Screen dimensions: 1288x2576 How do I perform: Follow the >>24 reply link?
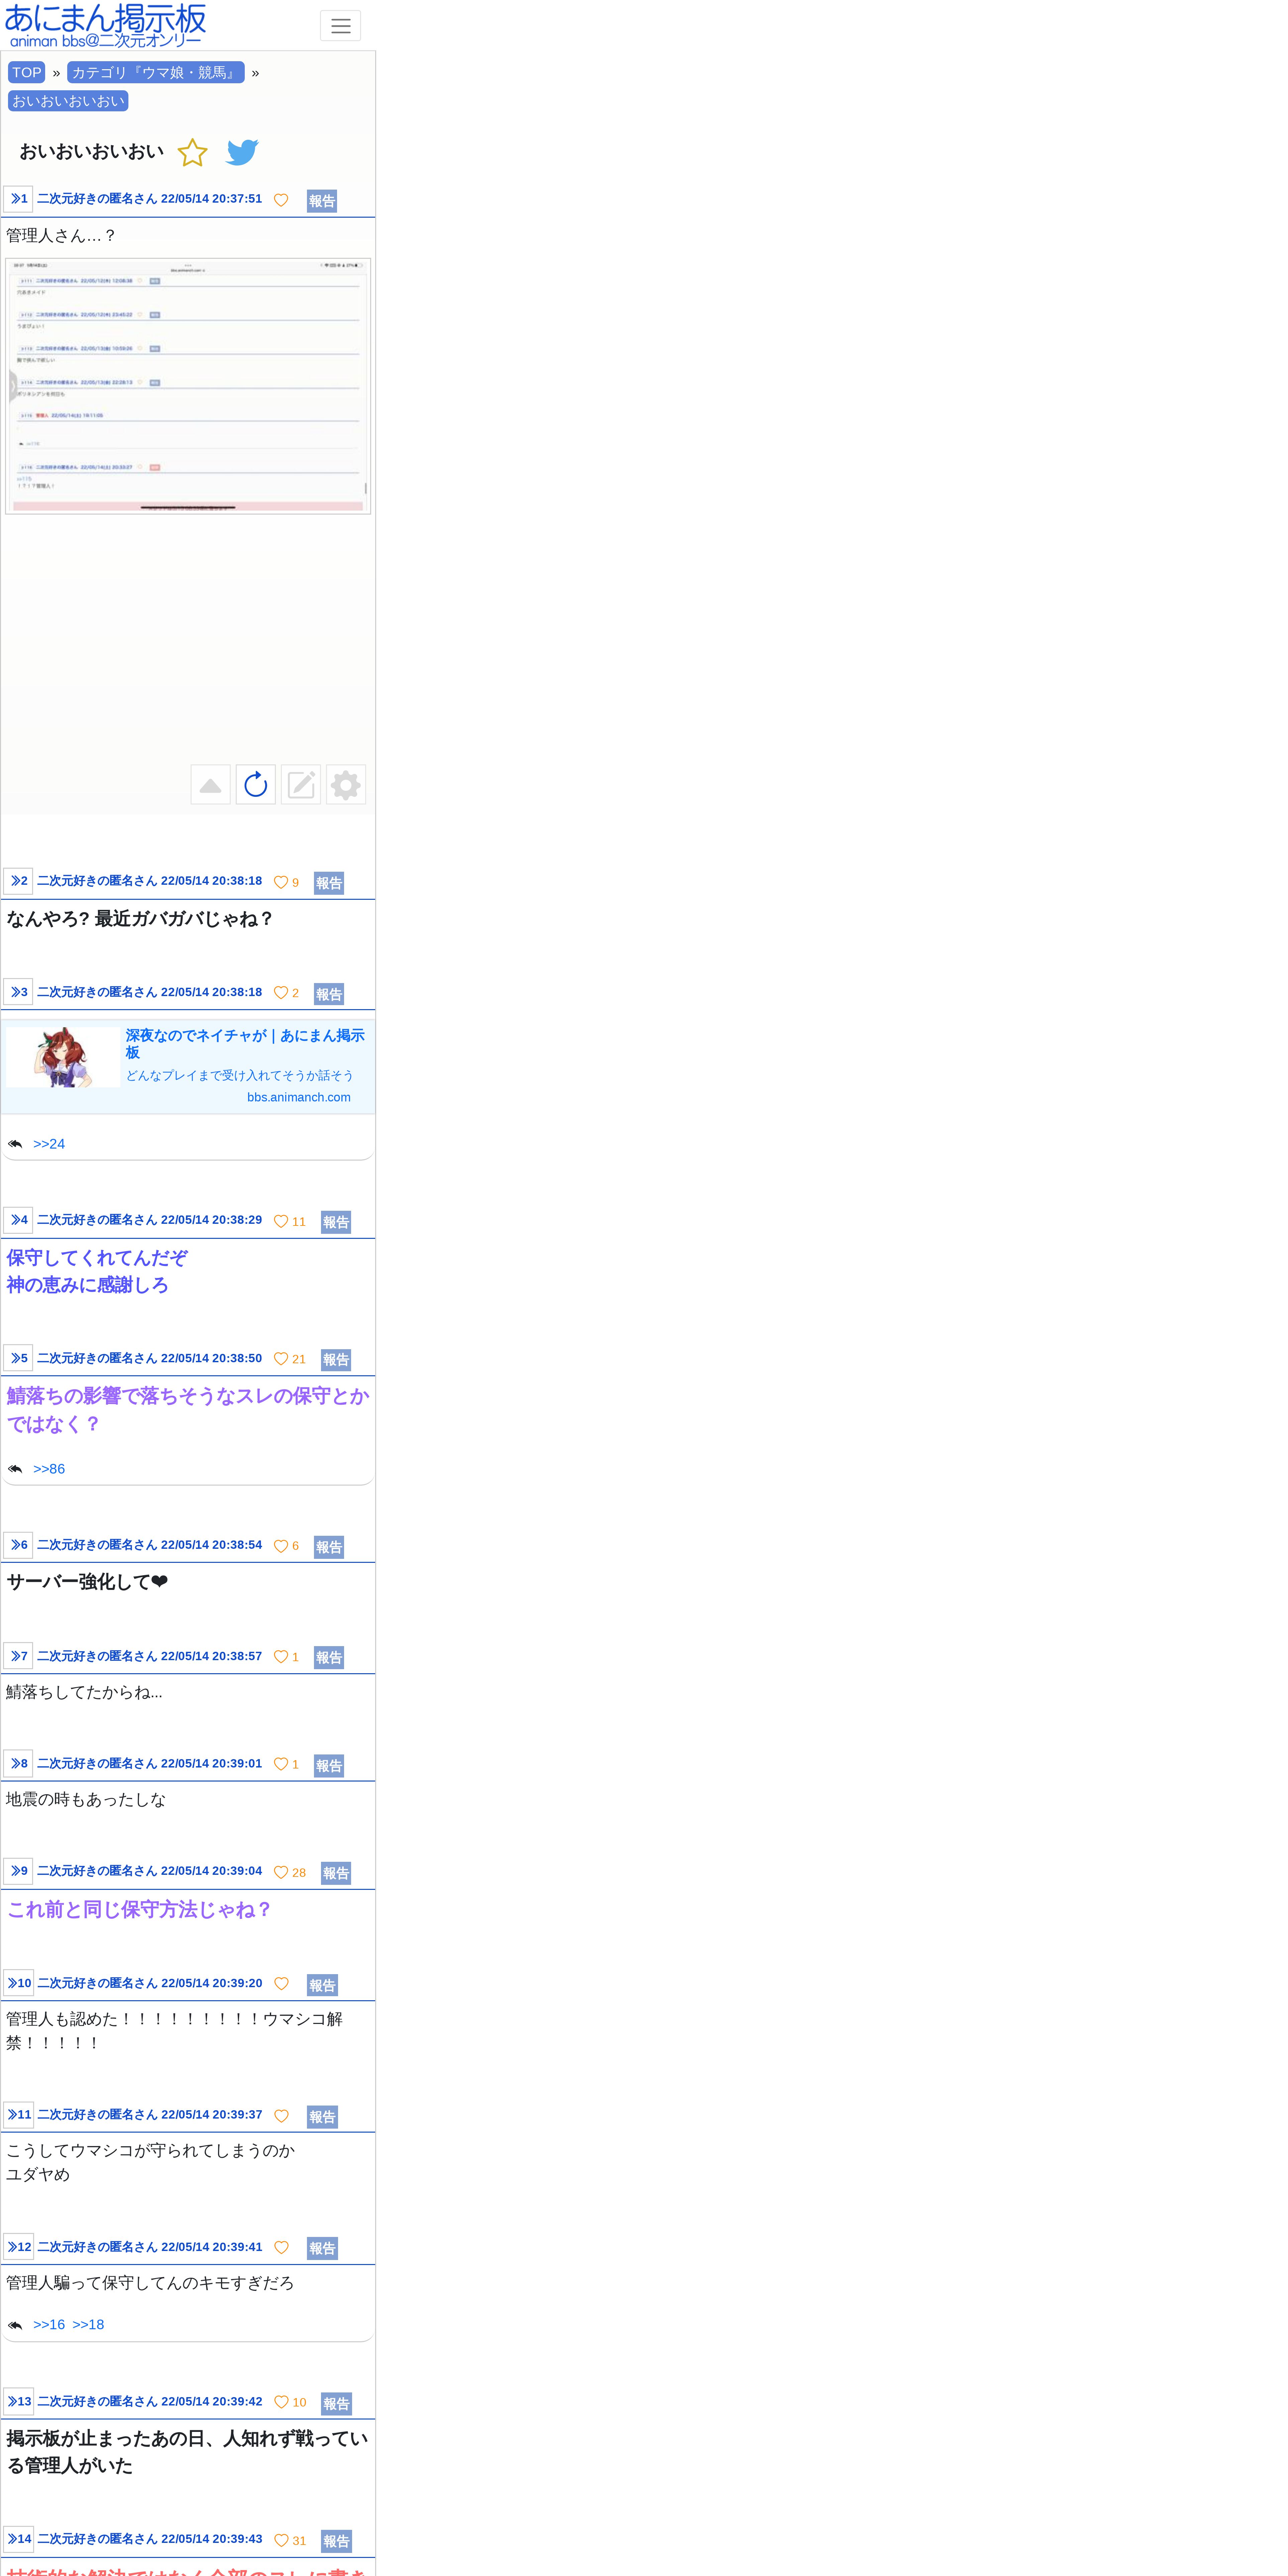[49, 1144]
